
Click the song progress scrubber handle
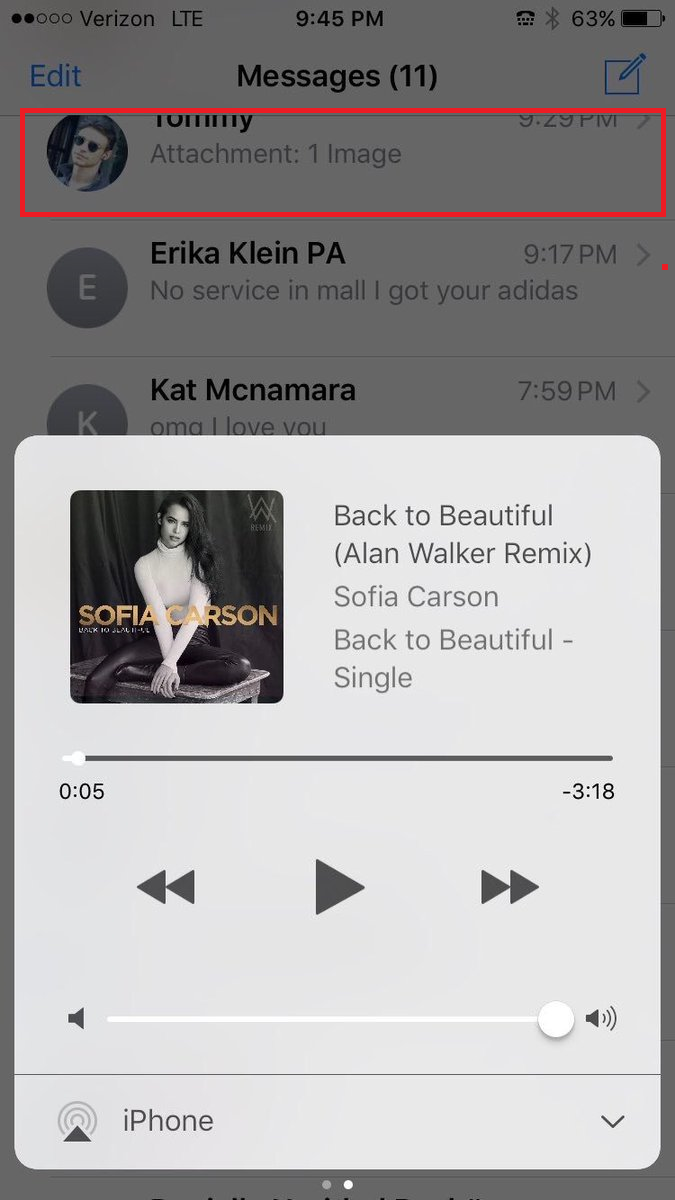click(78, 758)
